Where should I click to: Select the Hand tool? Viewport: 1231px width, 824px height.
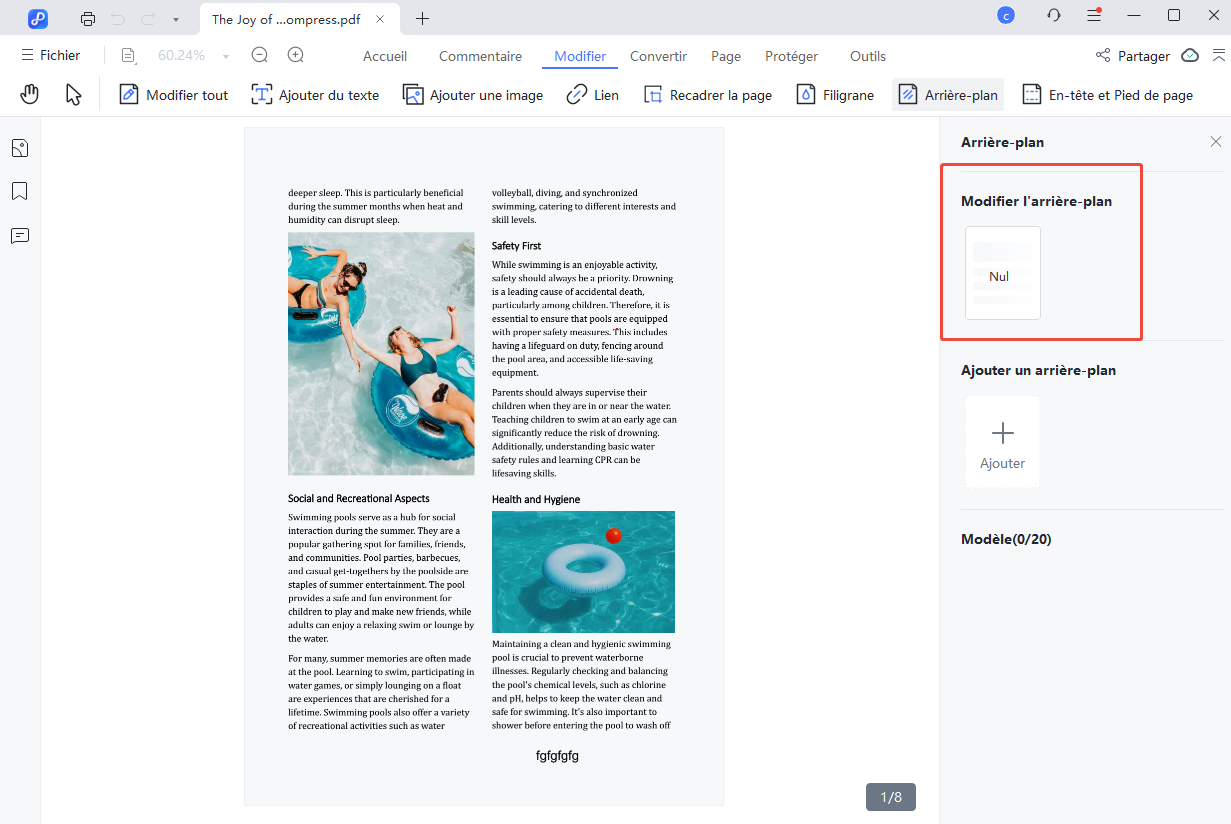tap(29, 93)
